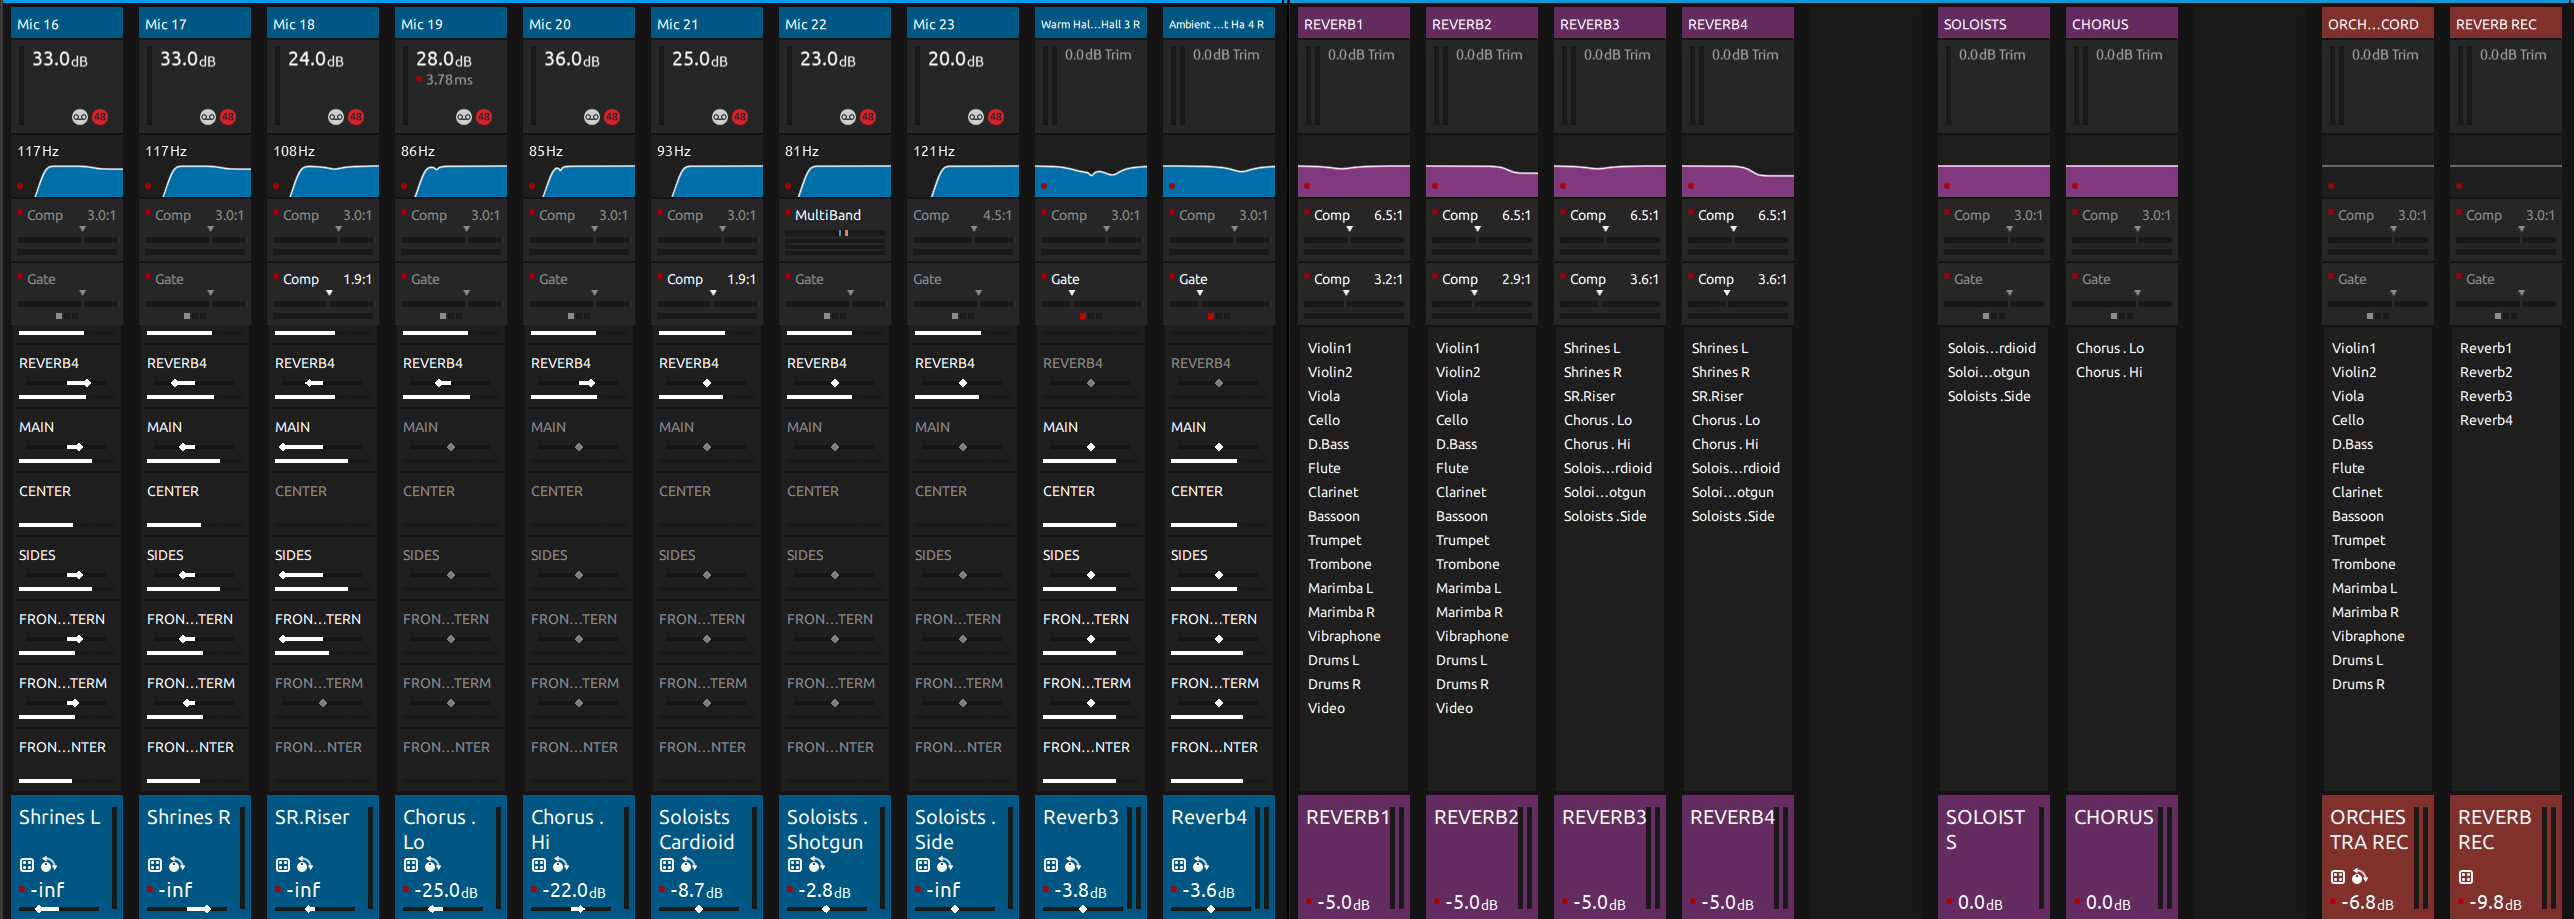The height and width of the screenshot is (919, 2574).
Task: Click the pan knob icon on SR.Riser
Action: pos(305,865)
